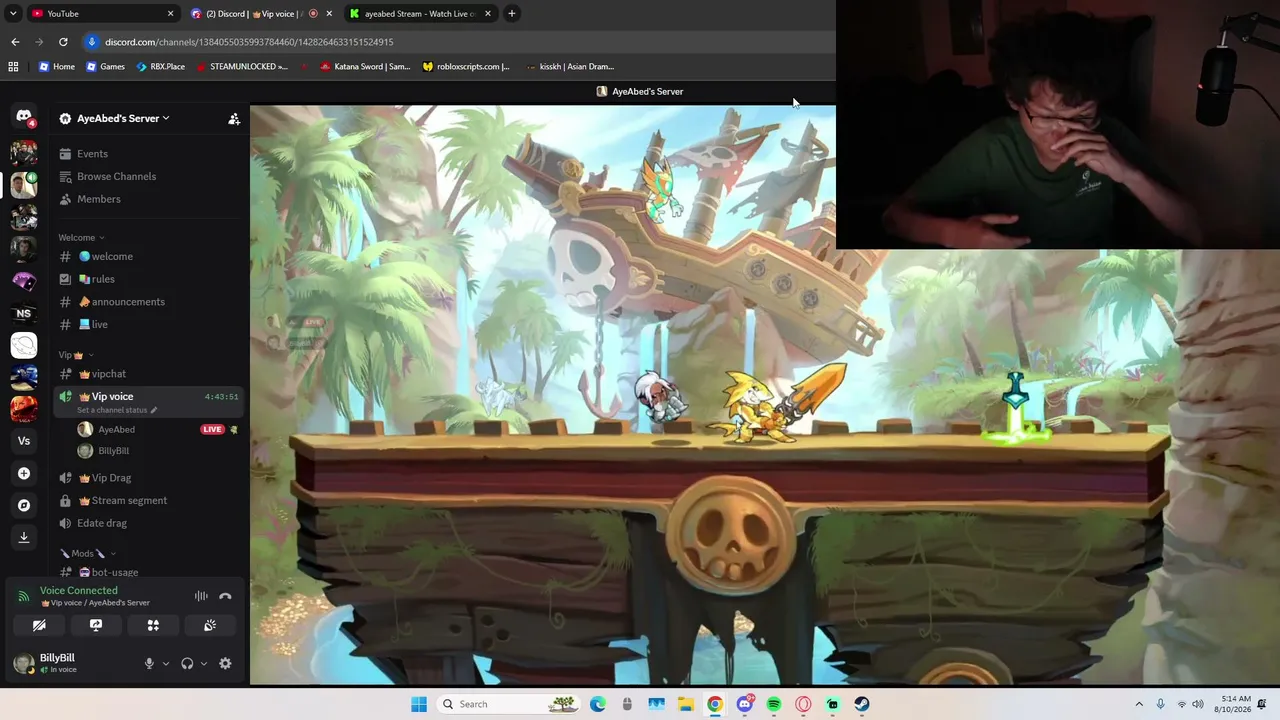Toggle noise suppression waveform icon

point(201,596)
